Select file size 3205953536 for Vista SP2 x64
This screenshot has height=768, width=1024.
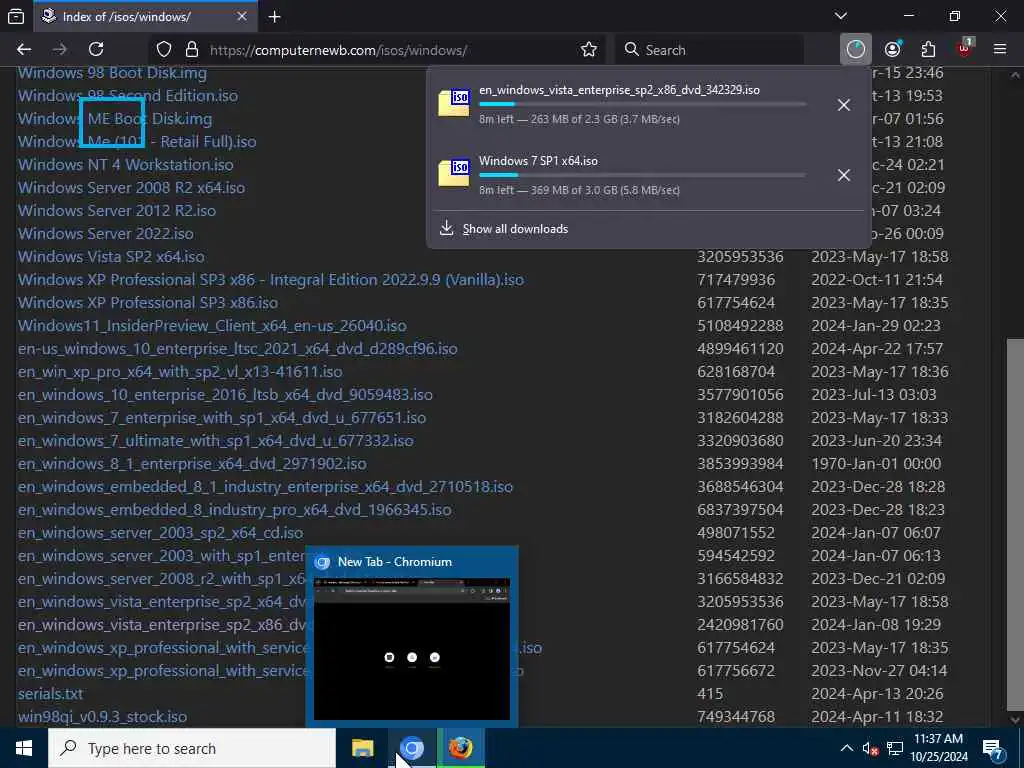[740, 256]
